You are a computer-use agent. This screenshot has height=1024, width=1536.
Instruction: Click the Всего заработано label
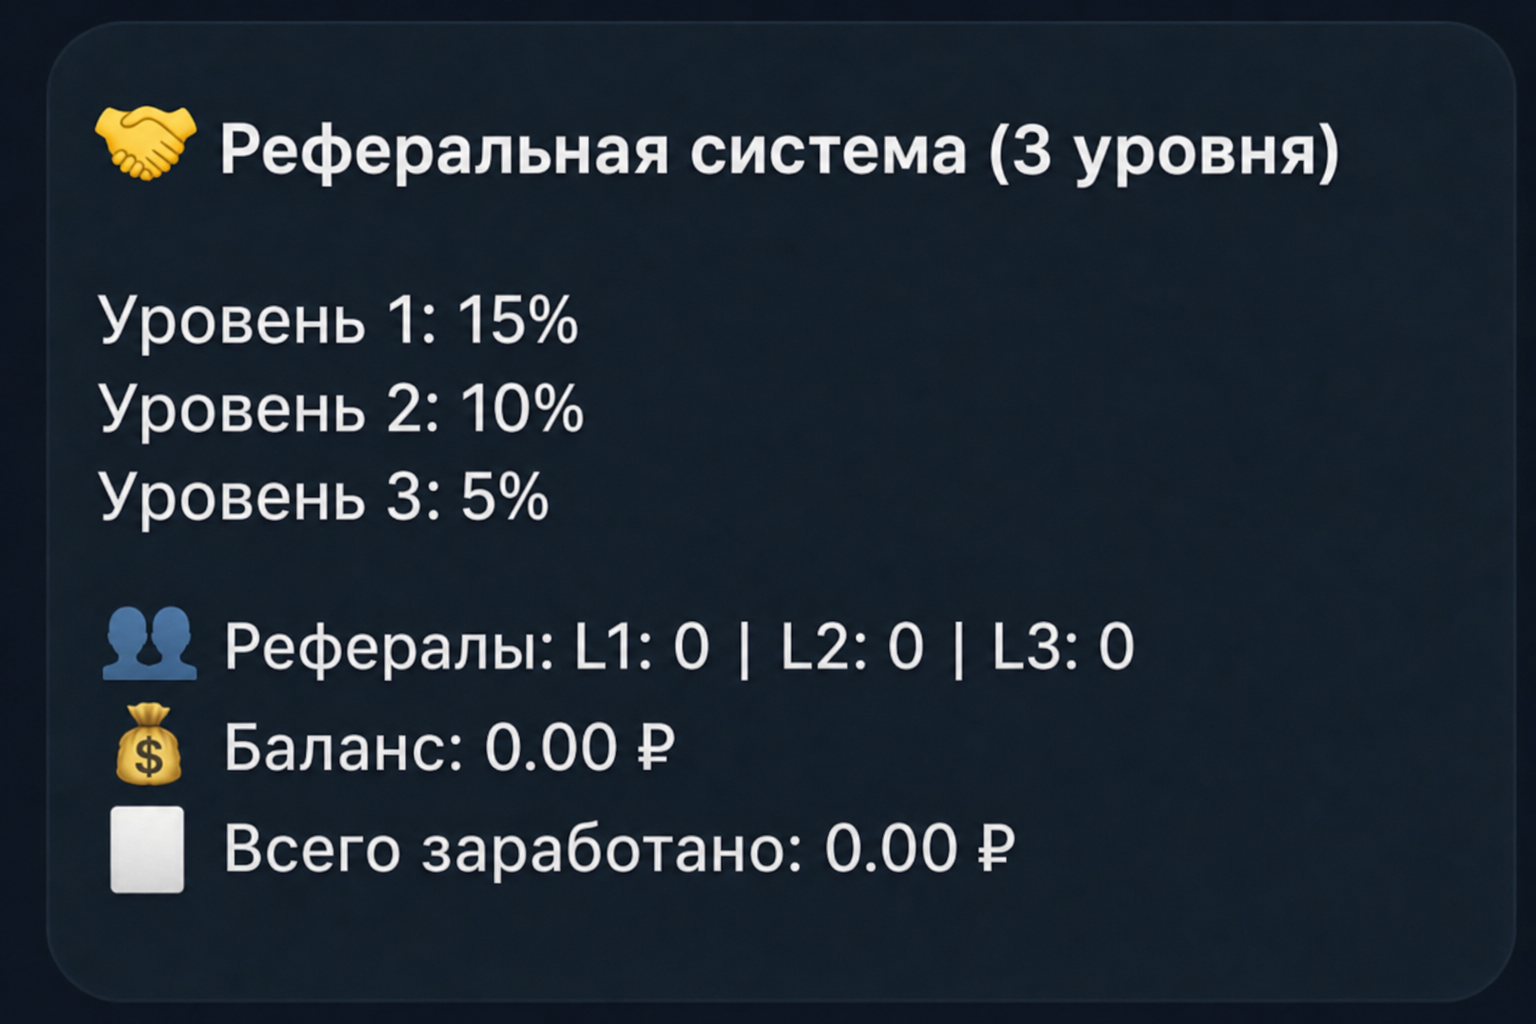point(513,850)
